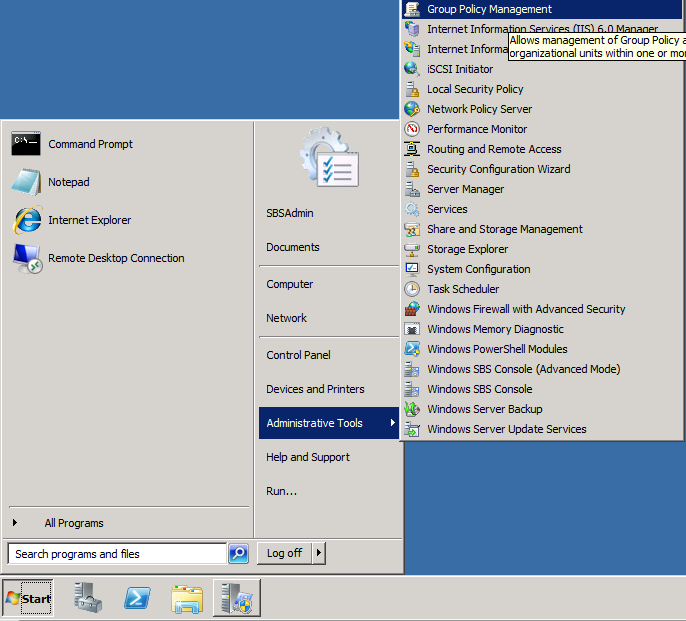The image size is (686, 621).
Task: Click the Performance Monitor icon
Action: 412,129
